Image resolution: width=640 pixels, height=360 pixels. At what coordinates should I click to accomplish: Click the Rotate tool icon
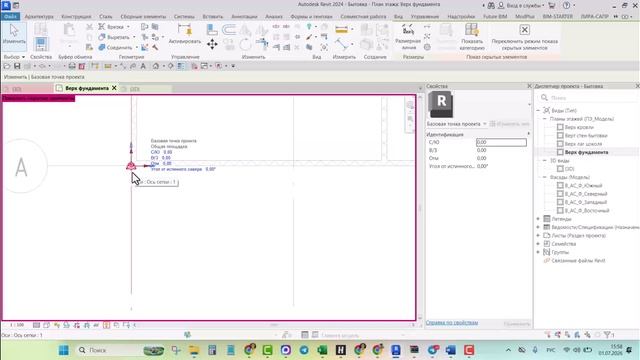(245, 44)
